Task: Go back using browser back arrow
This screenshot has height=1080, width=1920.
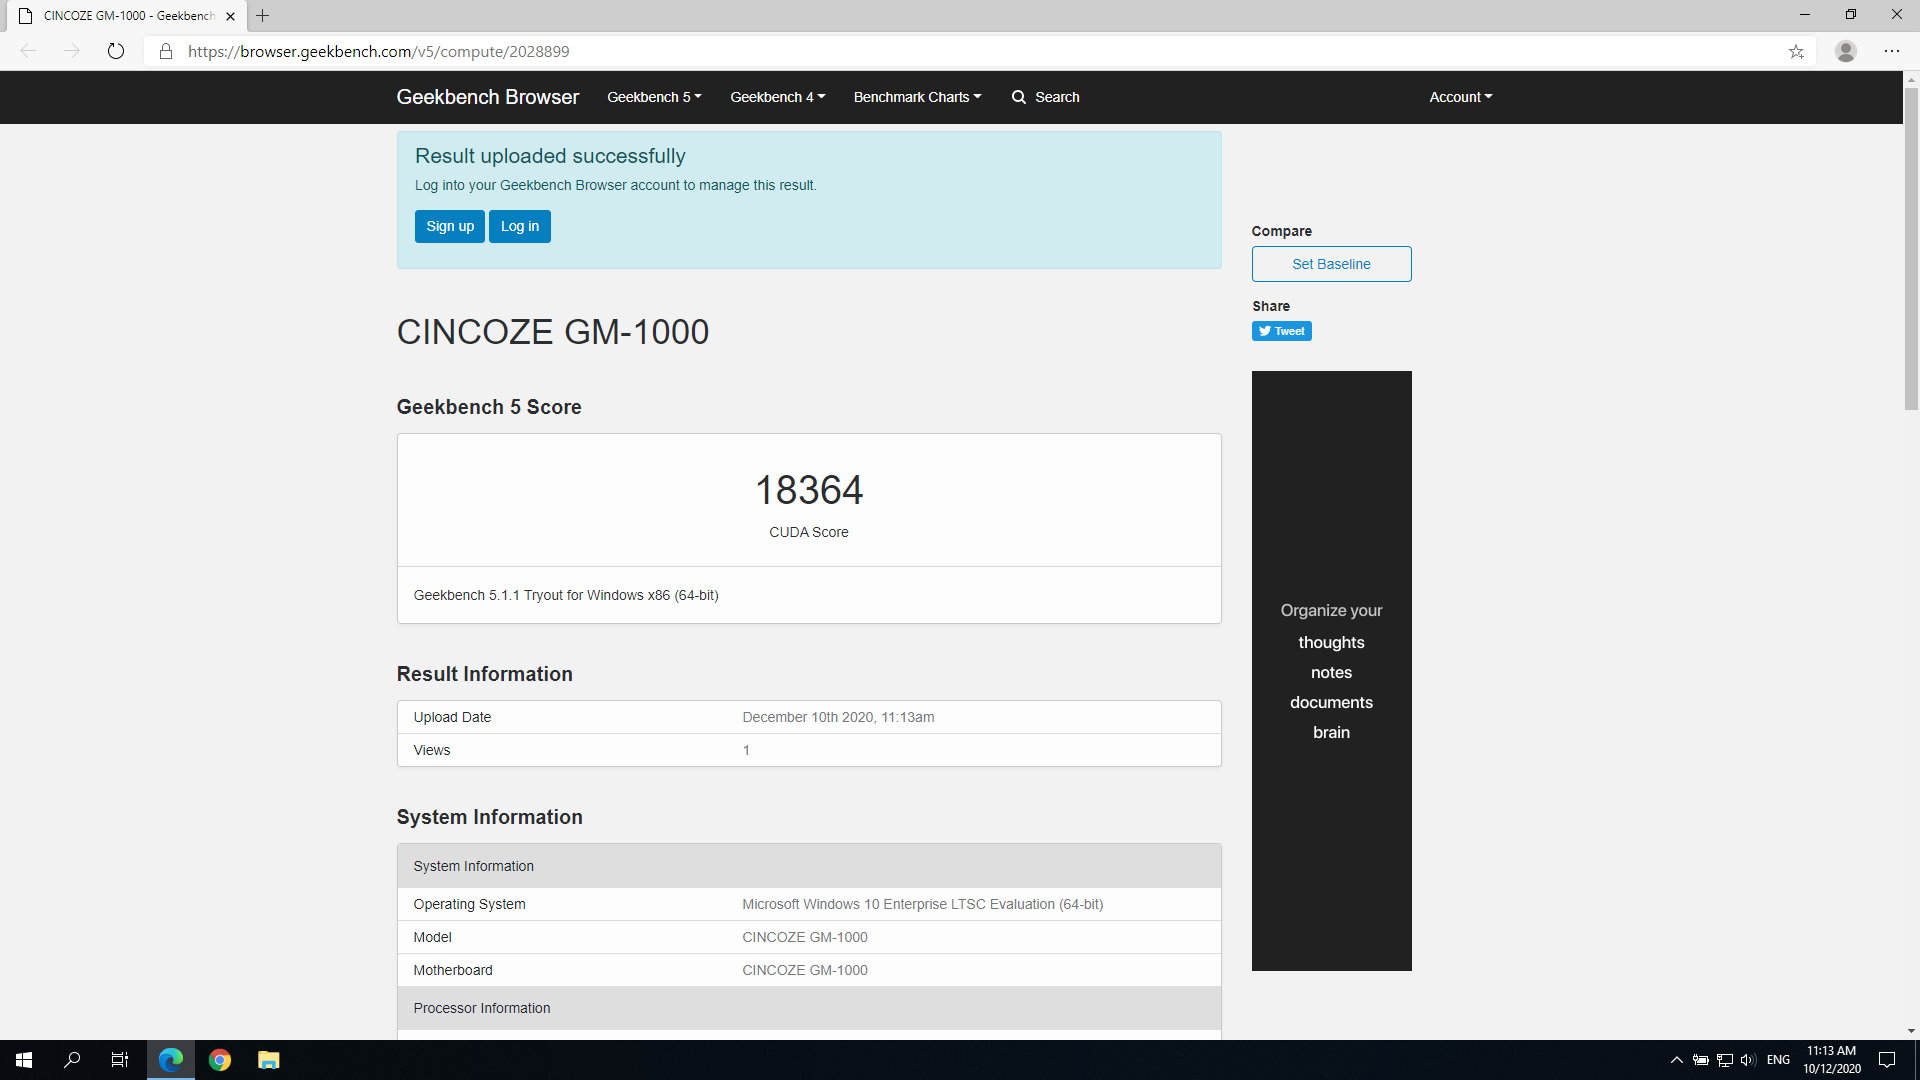Action: pyautogui.click(x=28, y=51)
